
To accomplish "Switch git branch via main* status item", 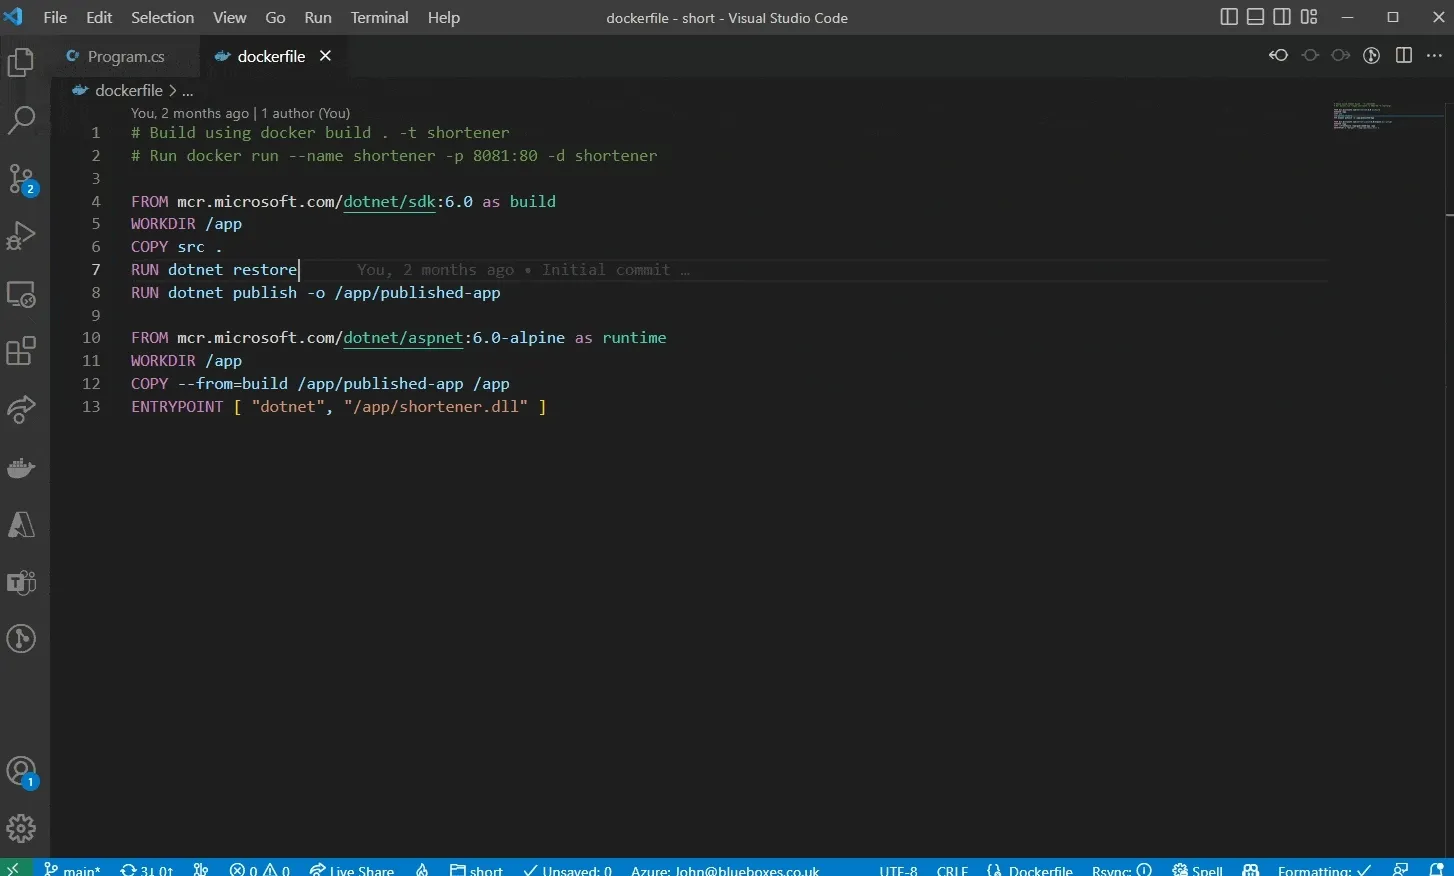I will pyautogui.click(x=72, y=868).
